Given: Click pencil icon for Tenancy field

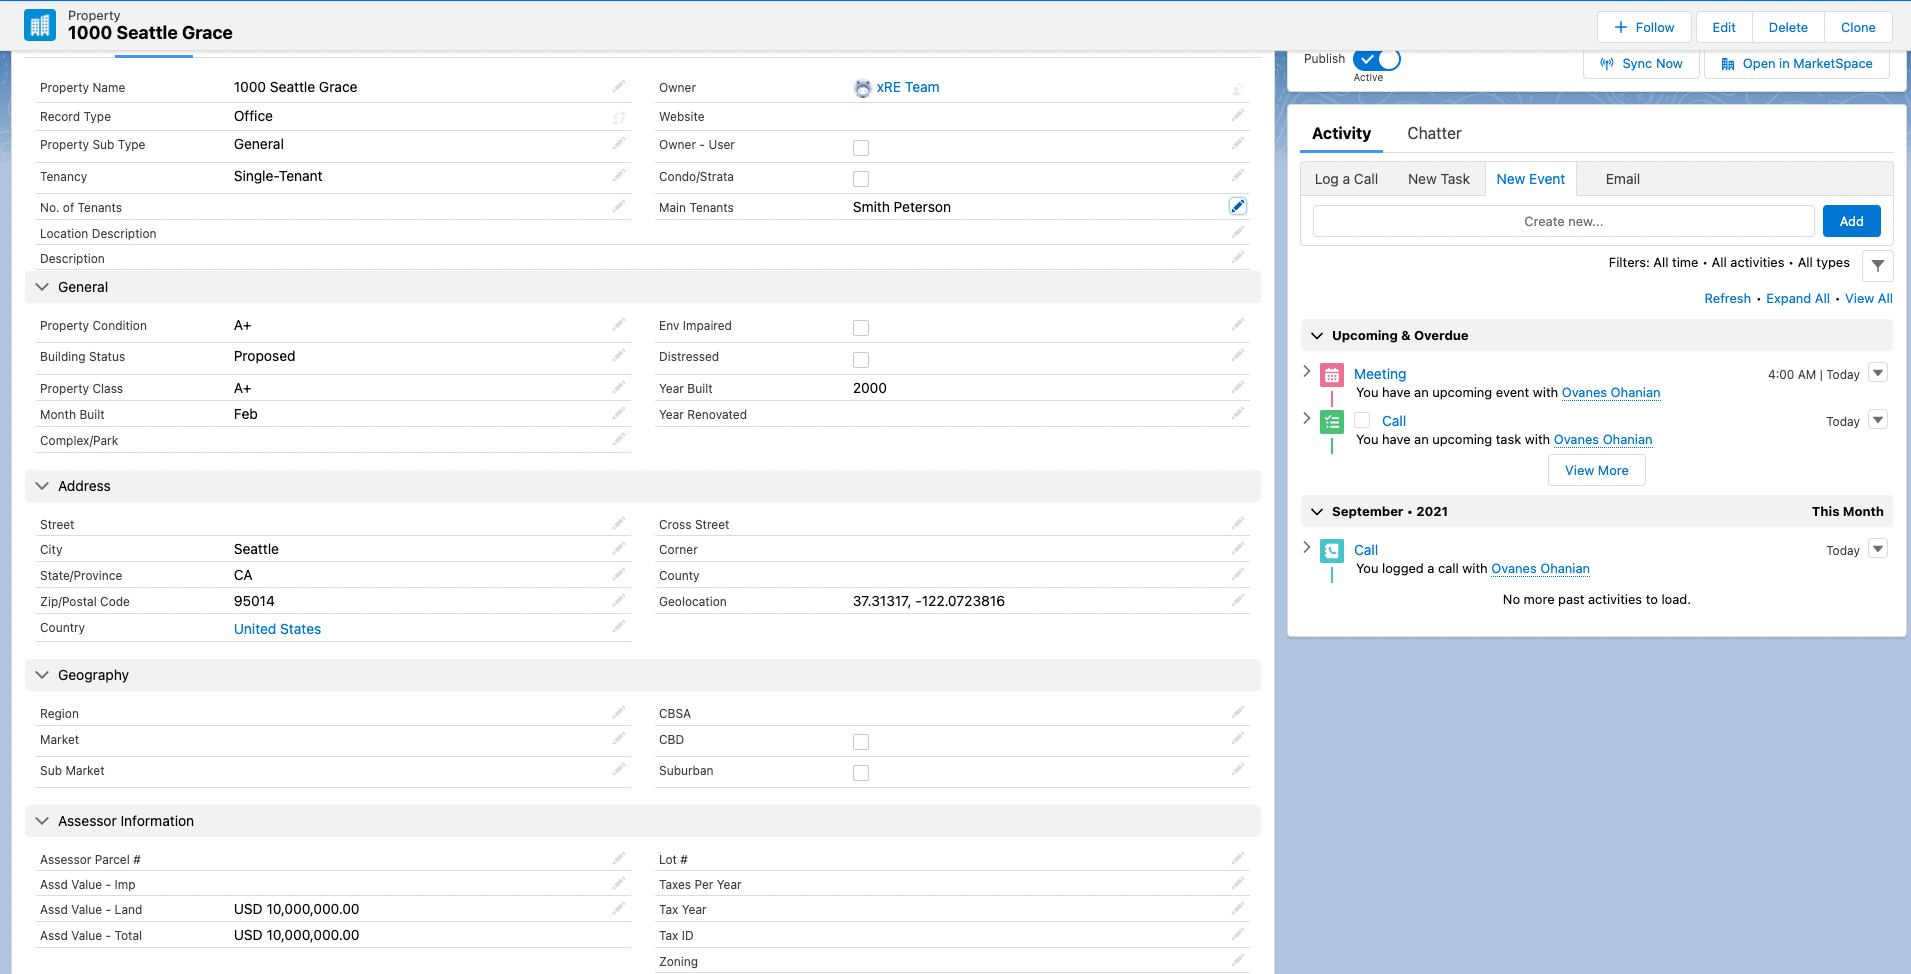Looking at the screenshot, I should [x=619, y=175].
